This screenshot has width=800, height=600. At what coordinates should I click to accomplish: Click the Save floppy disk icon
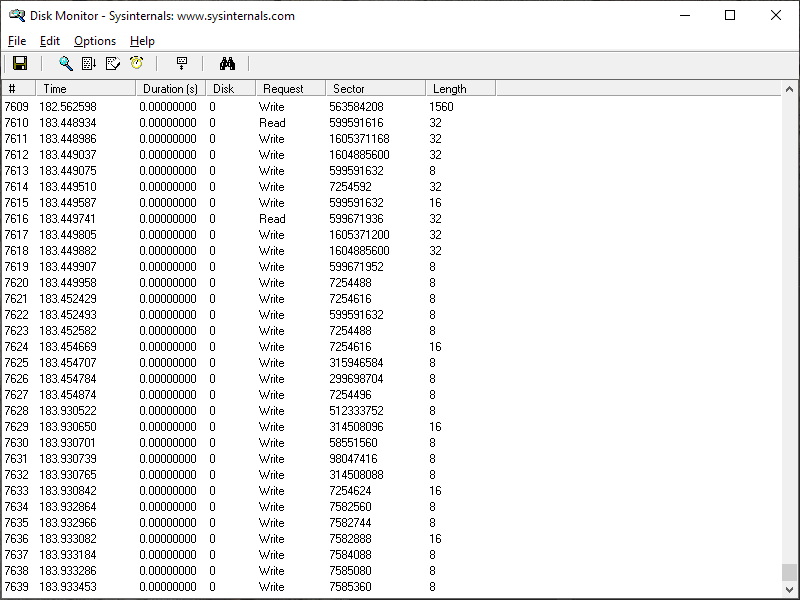[x=20, y=64]
